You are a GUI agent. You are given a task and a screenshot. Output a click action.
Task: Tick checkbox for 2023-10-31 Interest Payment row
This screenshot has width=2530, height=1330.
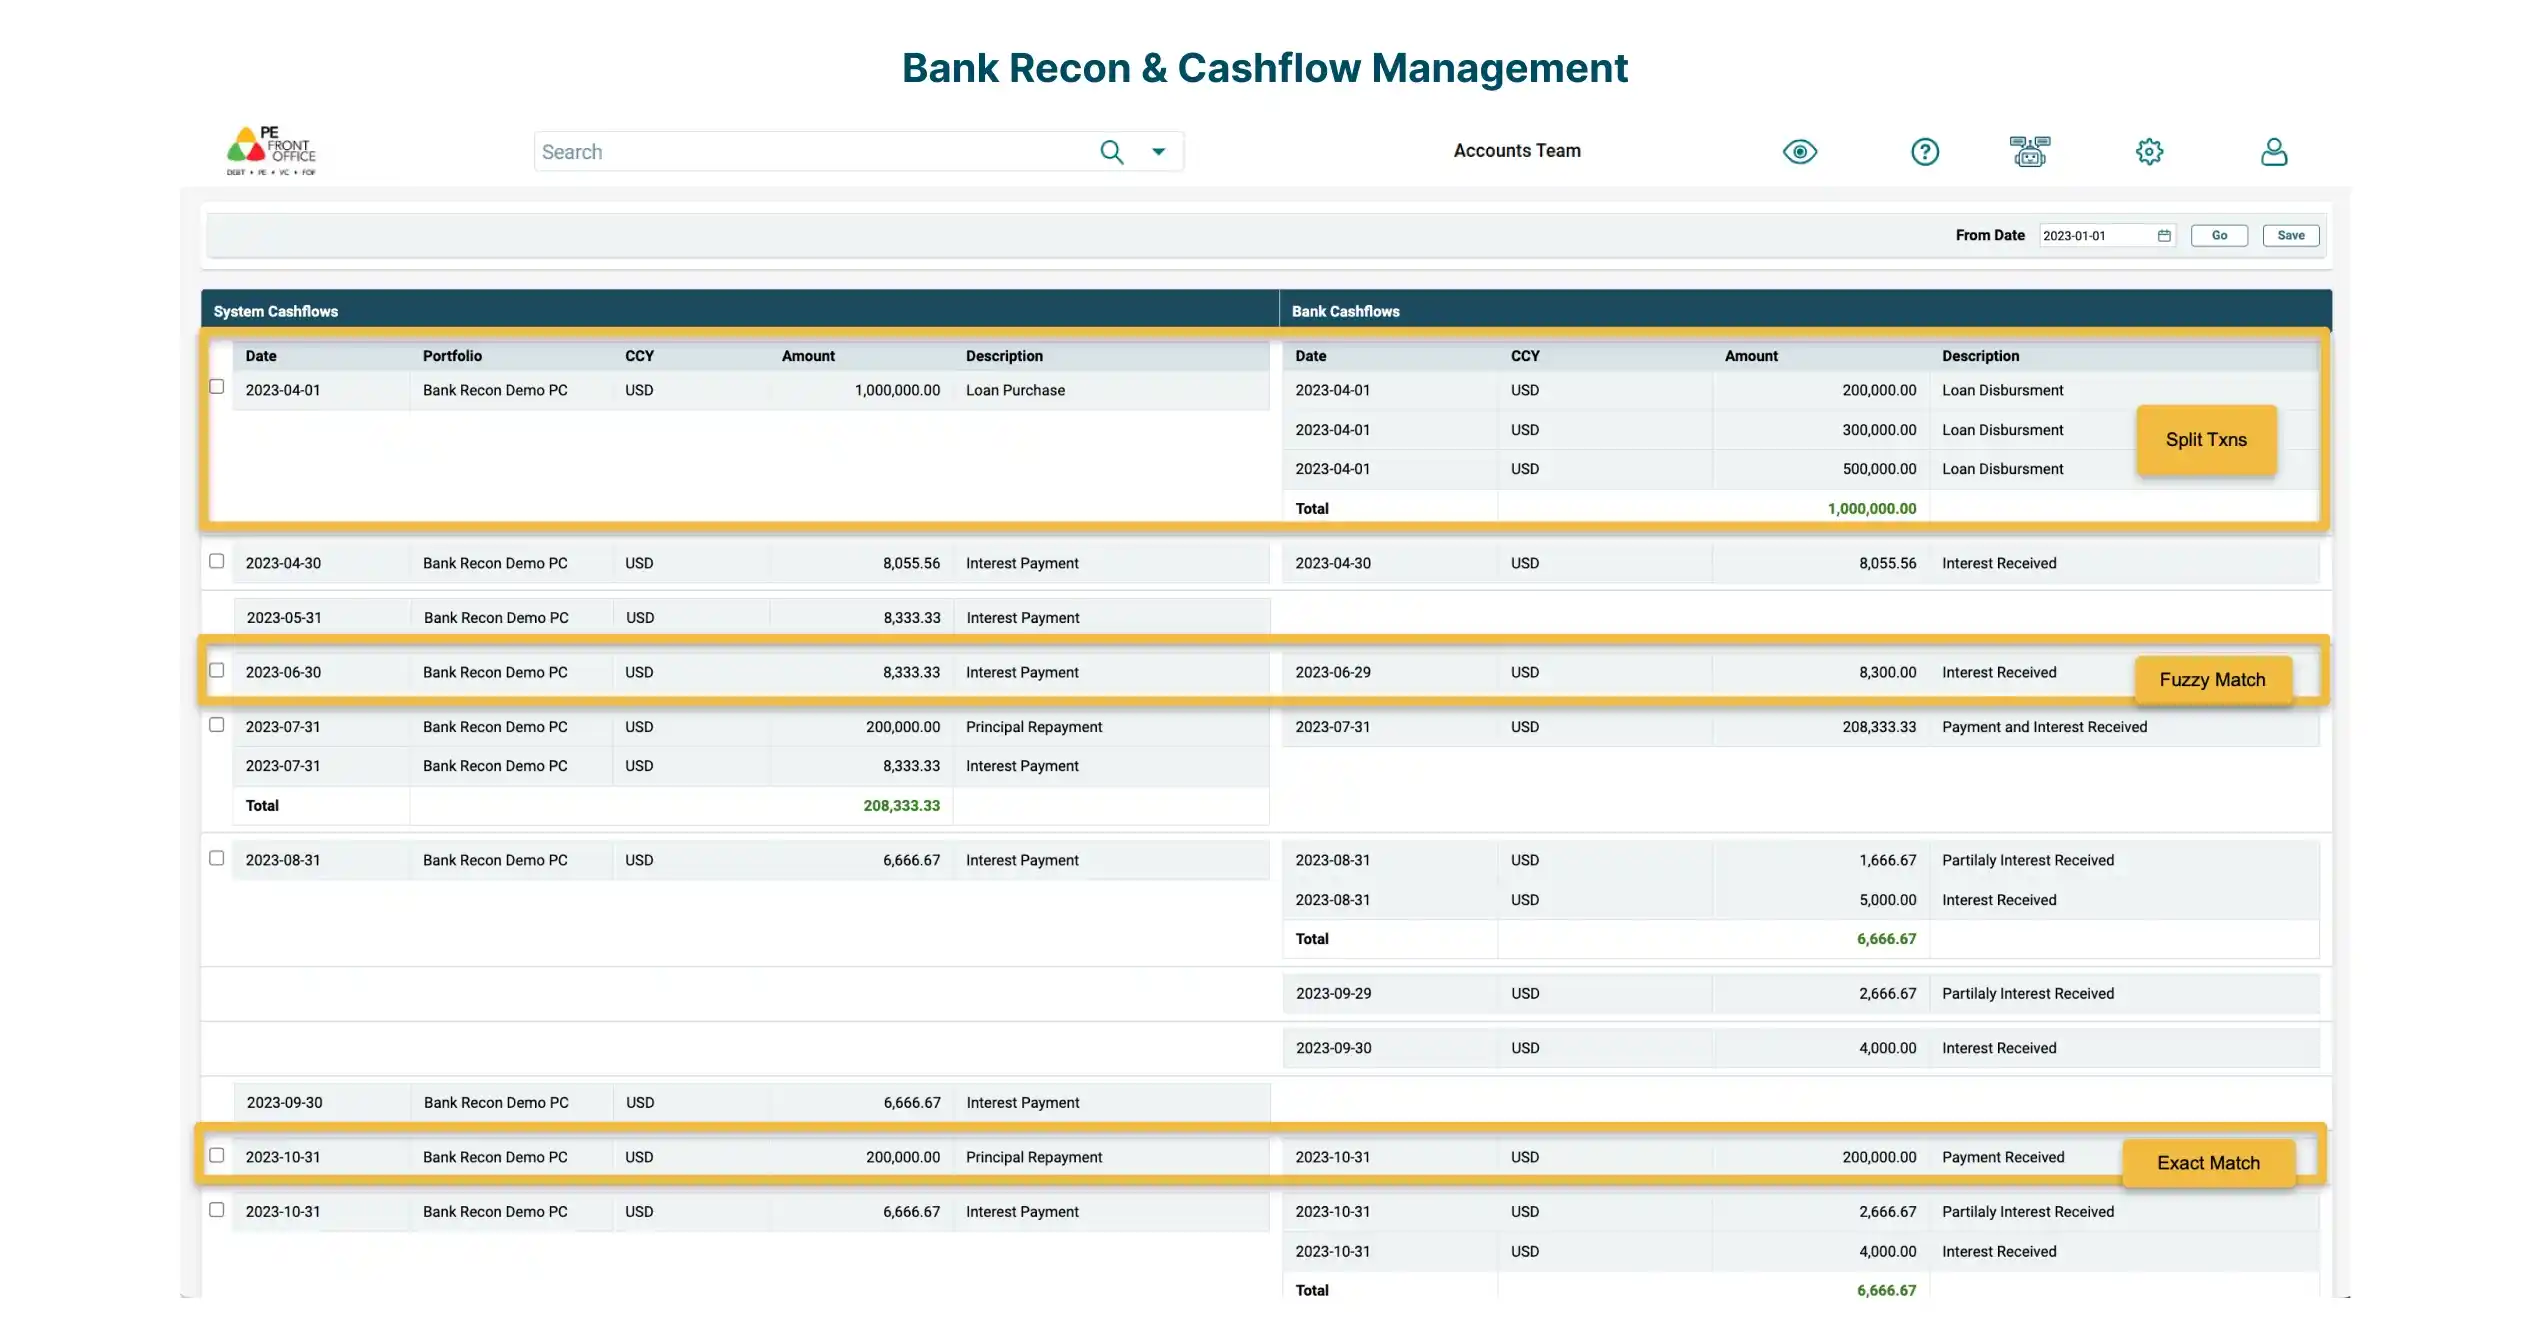tap(216, 1210)
